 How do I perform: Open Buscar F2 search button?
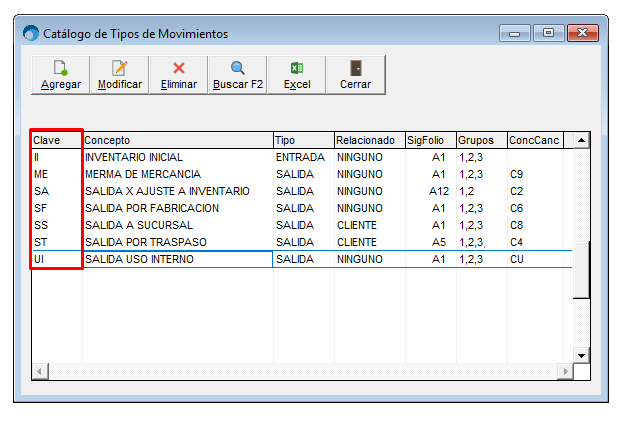(238, 75)
